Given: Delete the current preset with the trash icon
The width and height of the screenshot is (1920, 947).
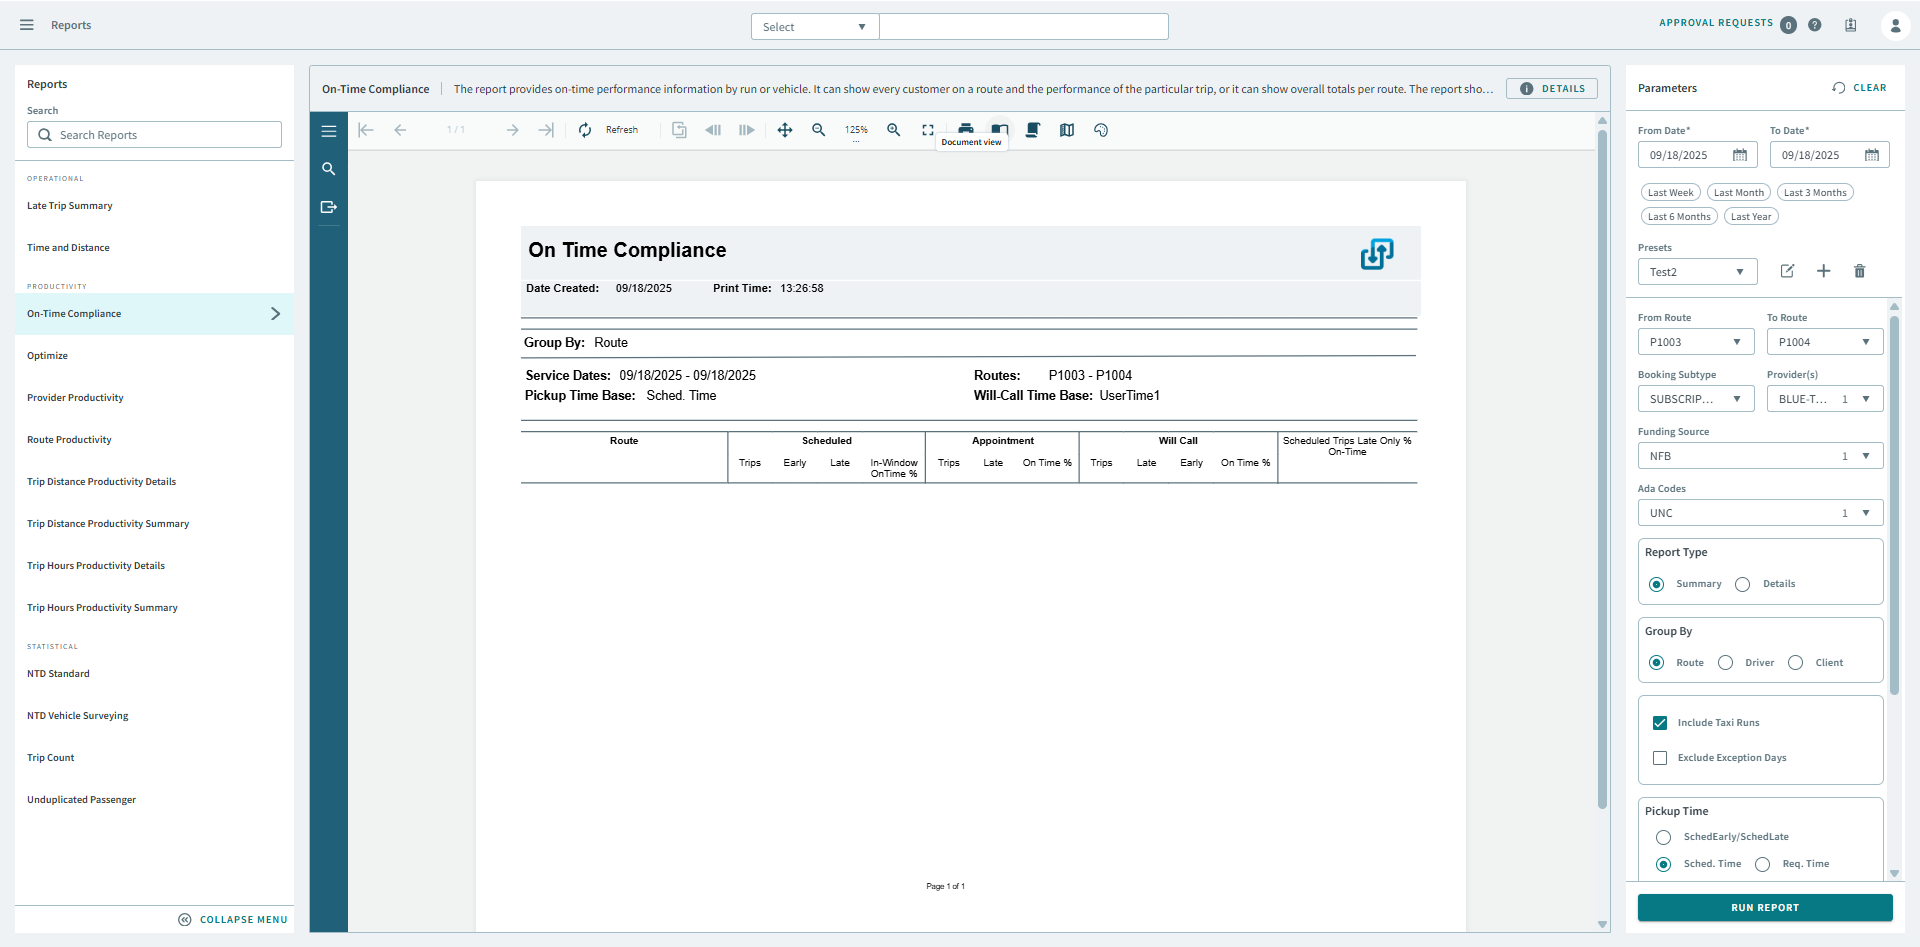Looking at the screenshot, I should tap(1860, 271).
